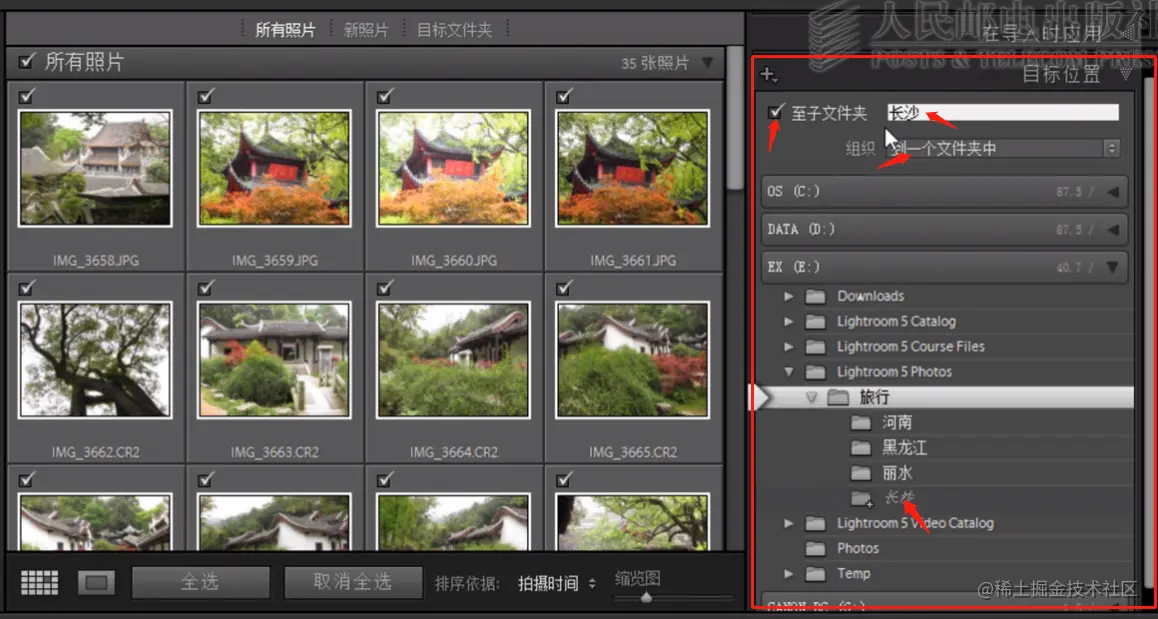Image resolution: width=1158 pixels, height=619 pixels.
Task: Click the Photos folder name
Action: click(857, 548)
